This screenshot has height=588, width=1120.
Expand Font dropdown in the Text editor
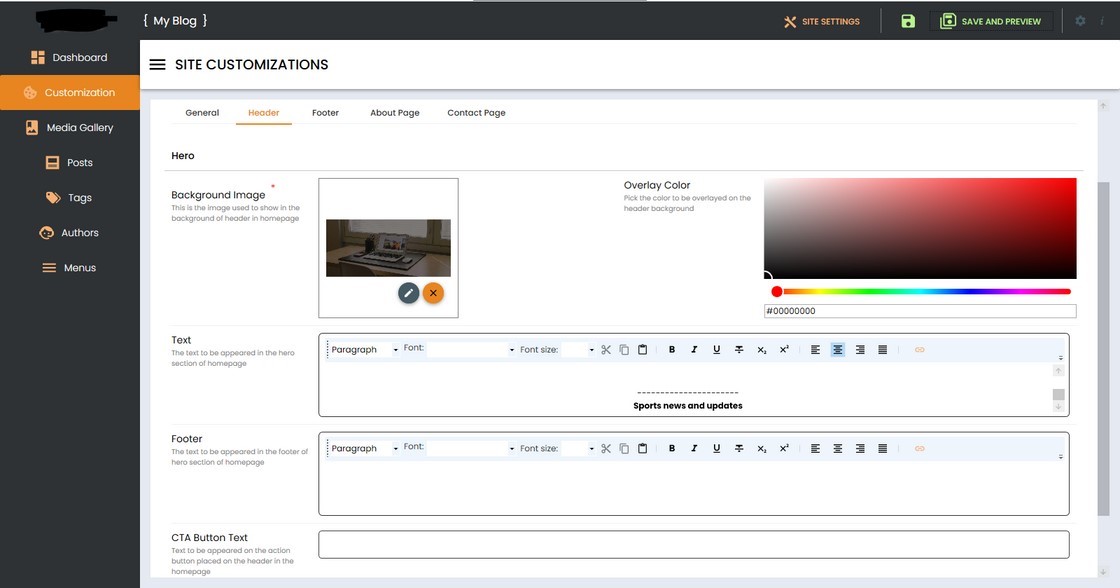(471, 350)
